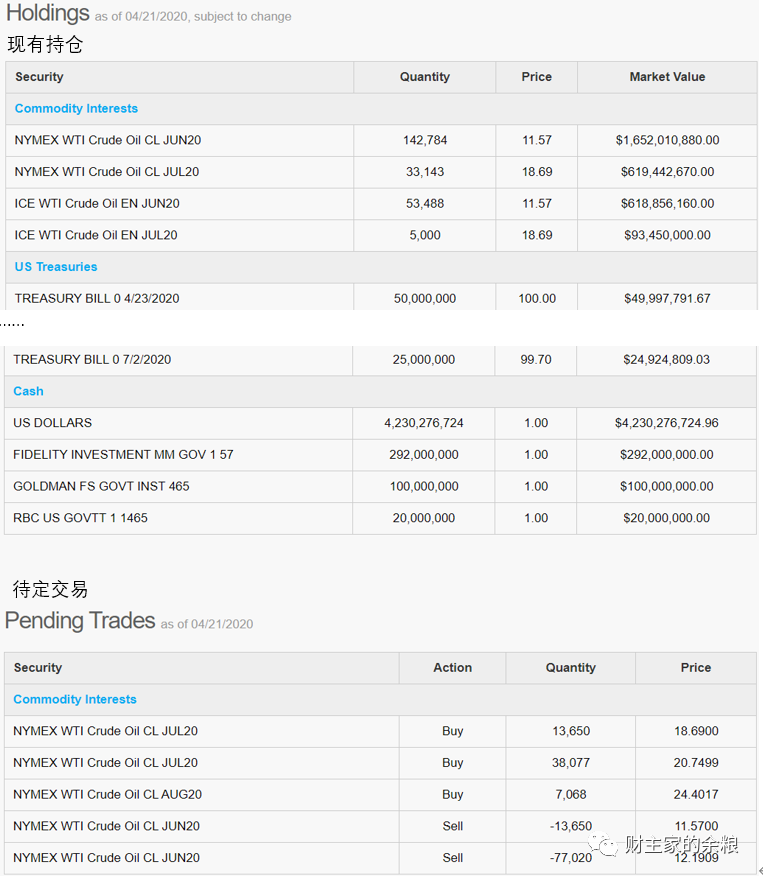
Task: Click TREASURY BILL 0 7/2/2020 entry
Action: point(92,359)
